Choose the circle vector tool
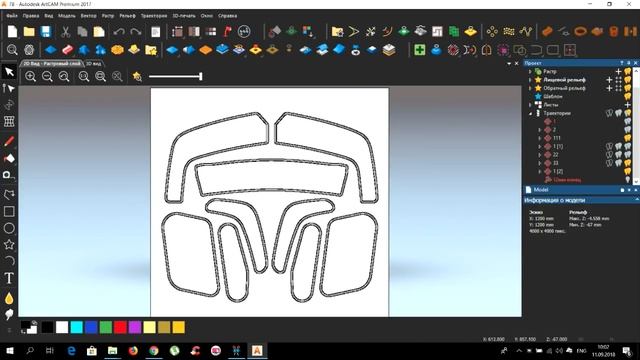 point(9,228)
